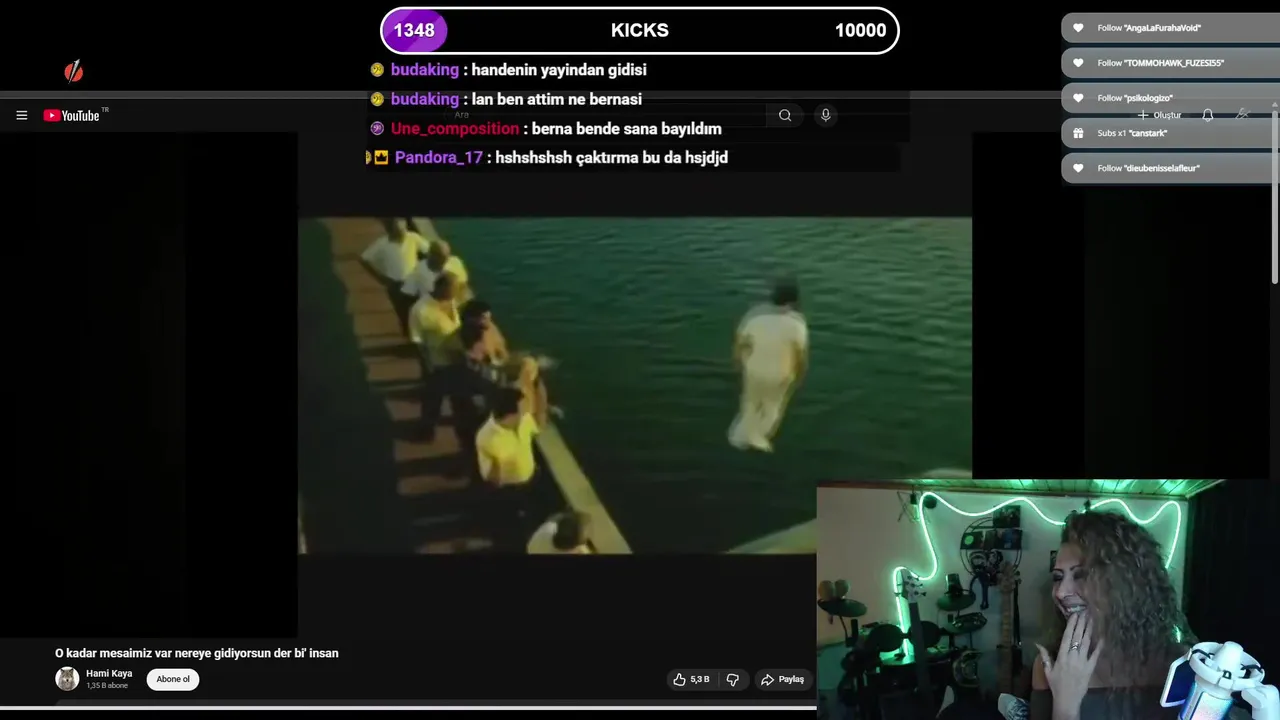The image size is (1280, 720).
Task: Click the heart icon beside Follow 'dieubenisselafleur'
Action: (x=1078, y=168)
